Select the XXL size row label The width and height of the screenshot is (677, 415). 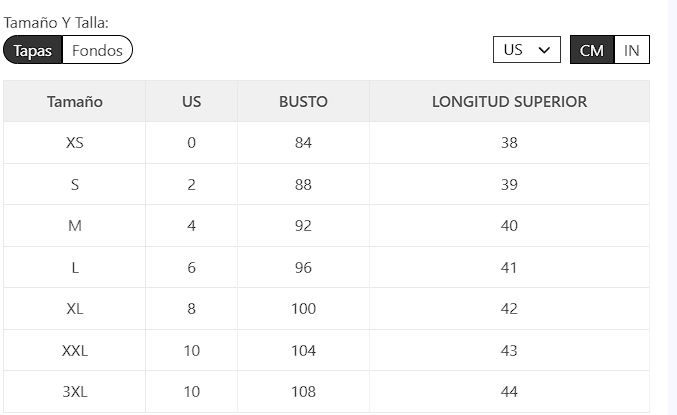[x=75, y=351]
